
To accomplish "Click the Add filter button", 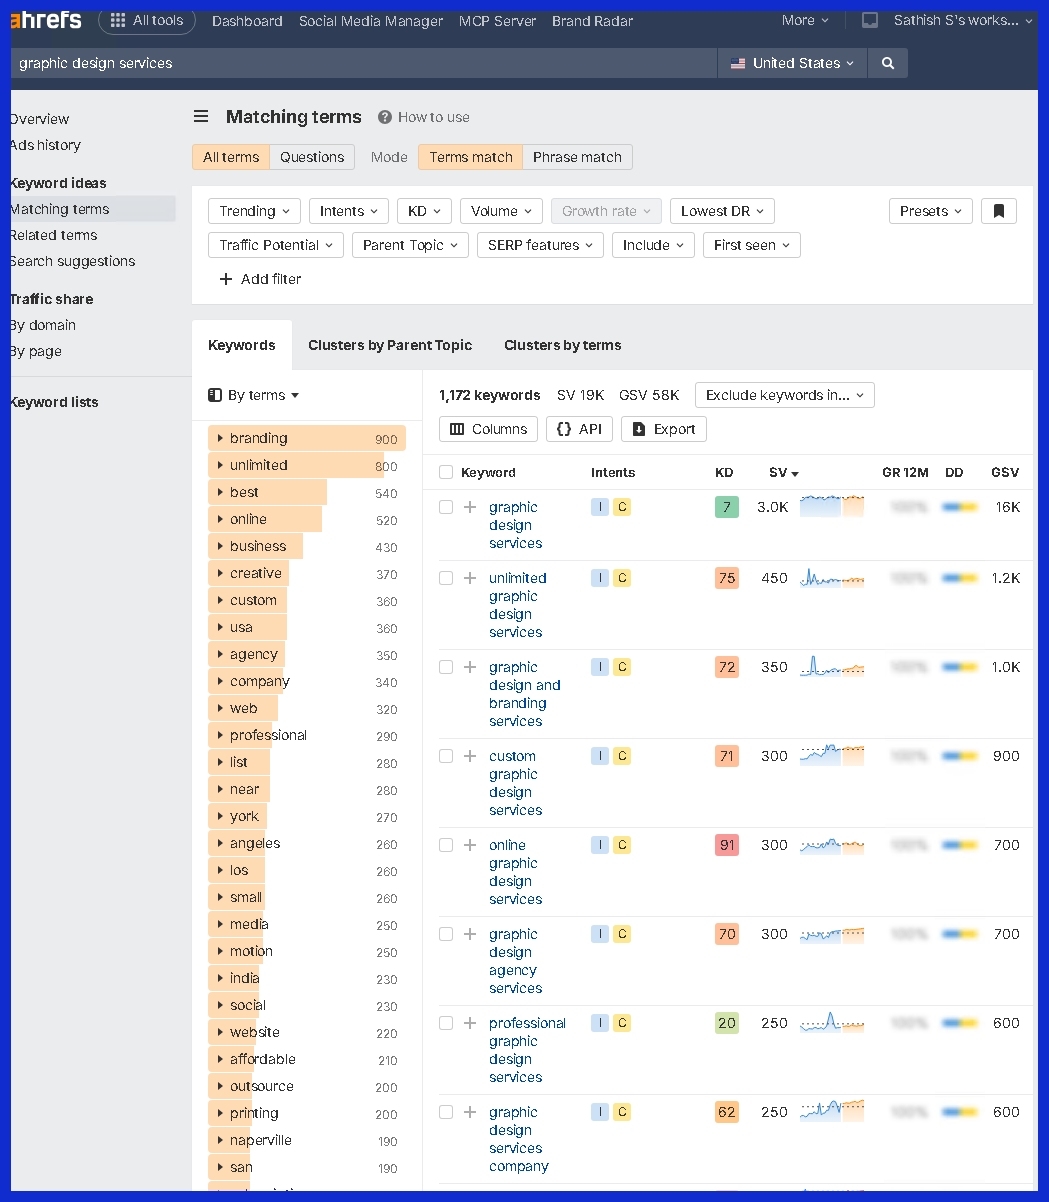I will coord(259,279).
